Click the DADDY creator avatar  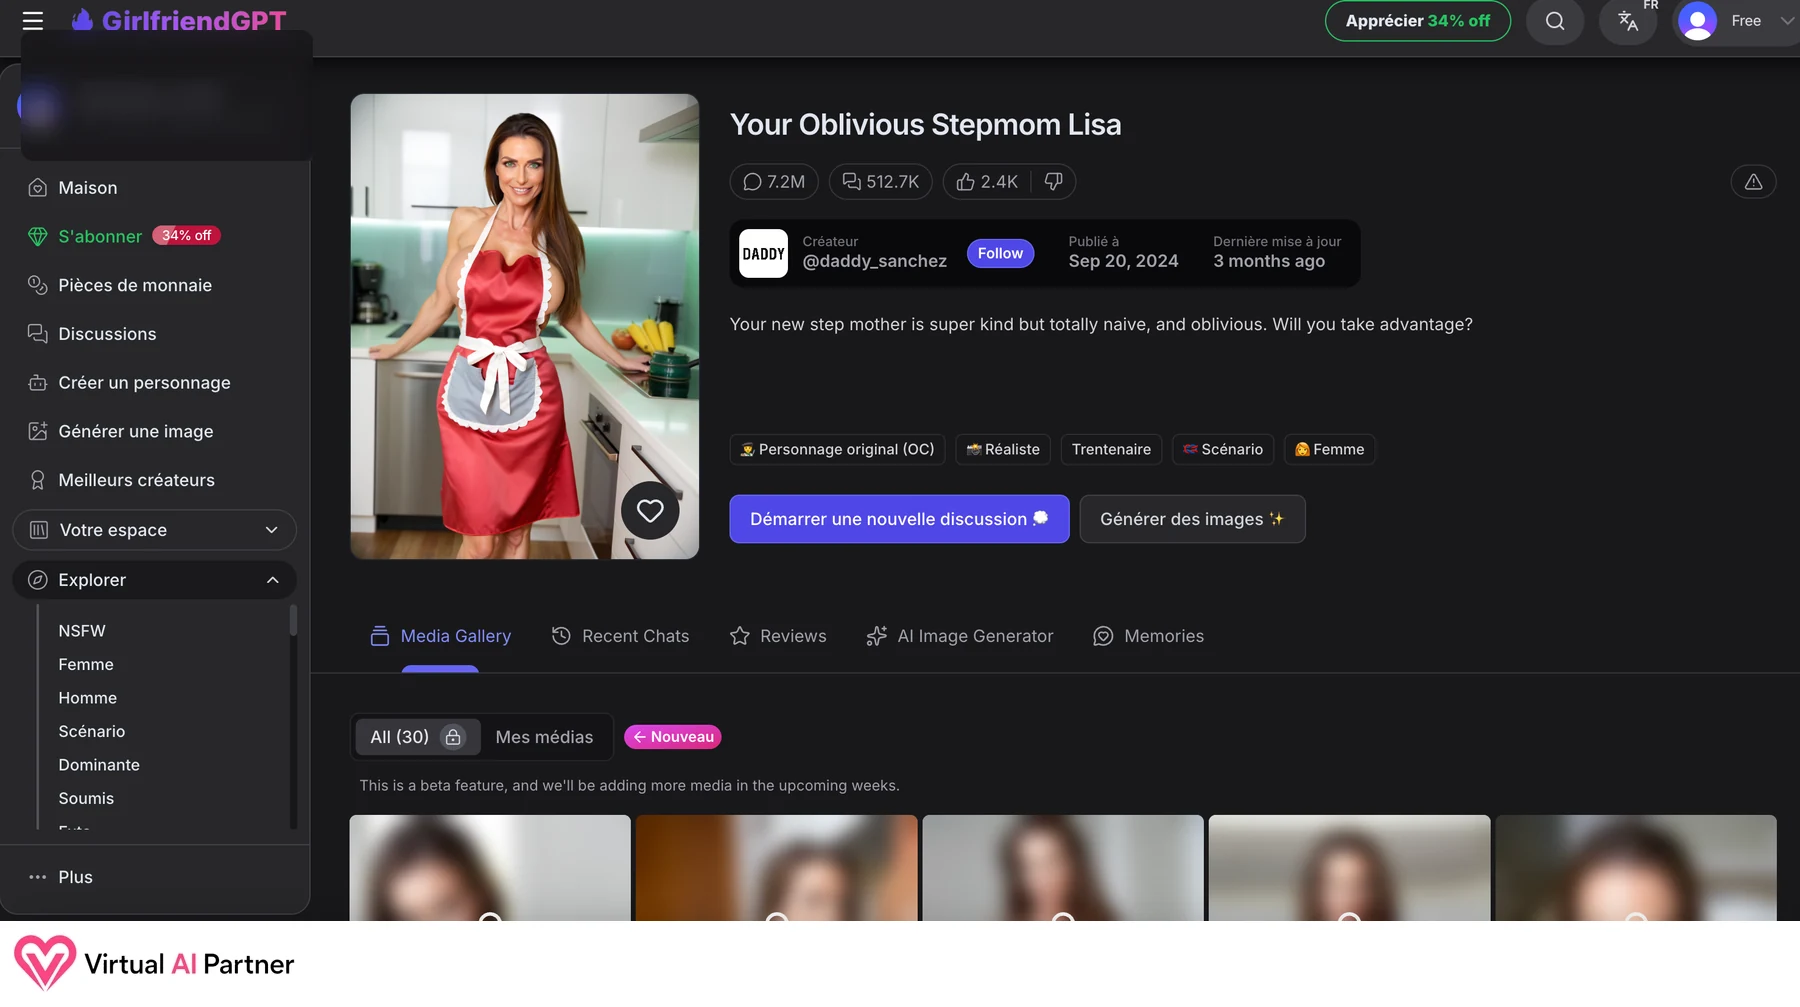click(x=763, y=254)
